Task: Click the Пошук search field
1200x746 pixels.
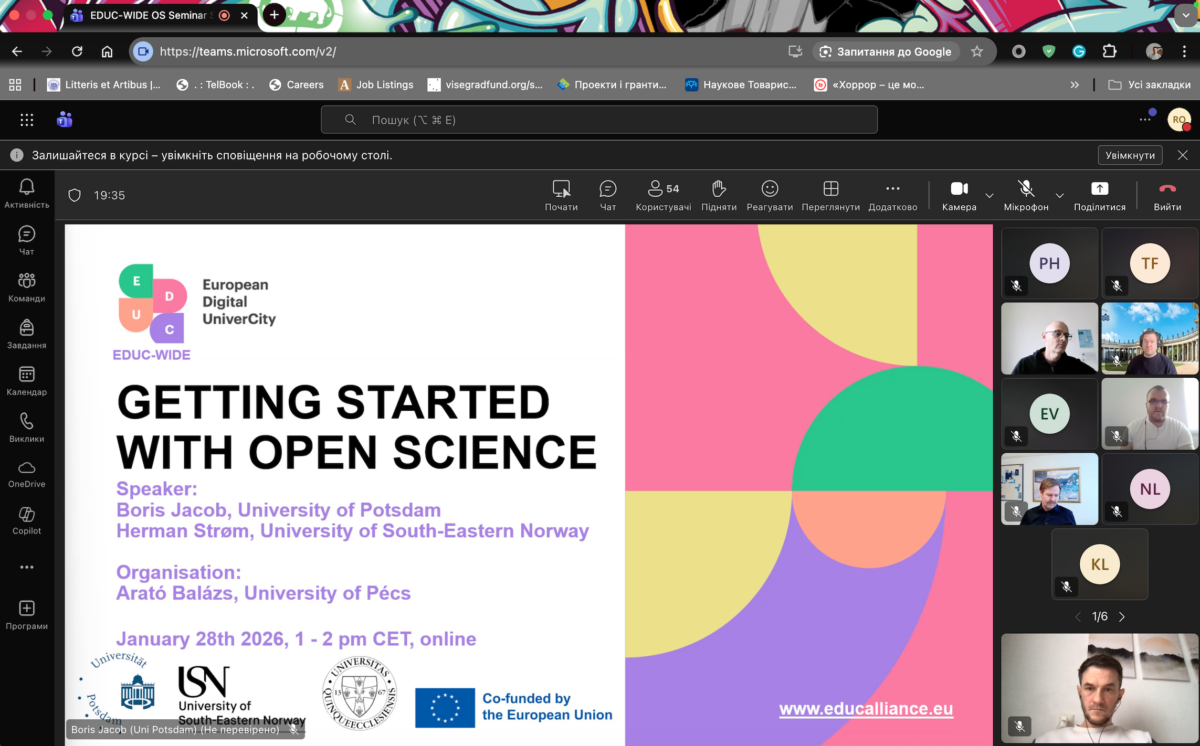Action: point(599,120)
